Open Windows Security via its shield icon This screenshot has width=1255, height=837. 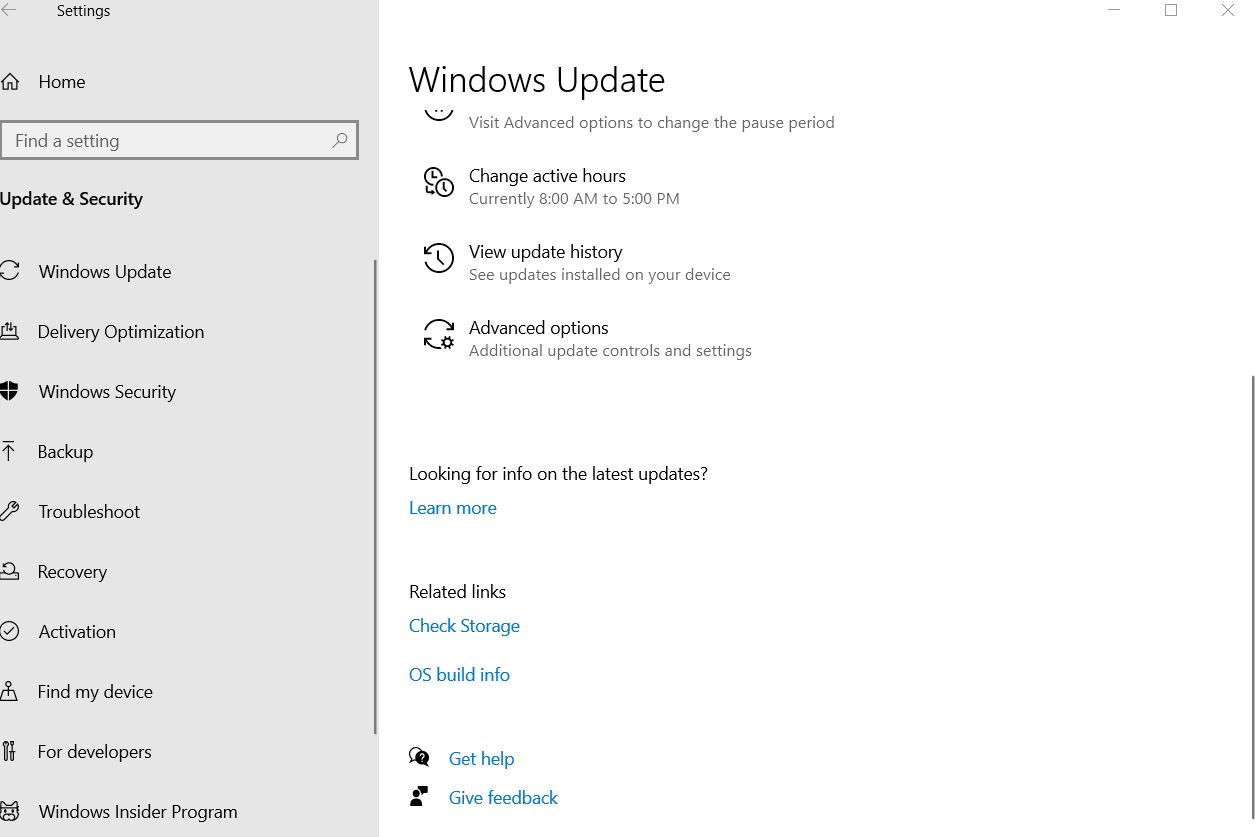pos(13,391)
